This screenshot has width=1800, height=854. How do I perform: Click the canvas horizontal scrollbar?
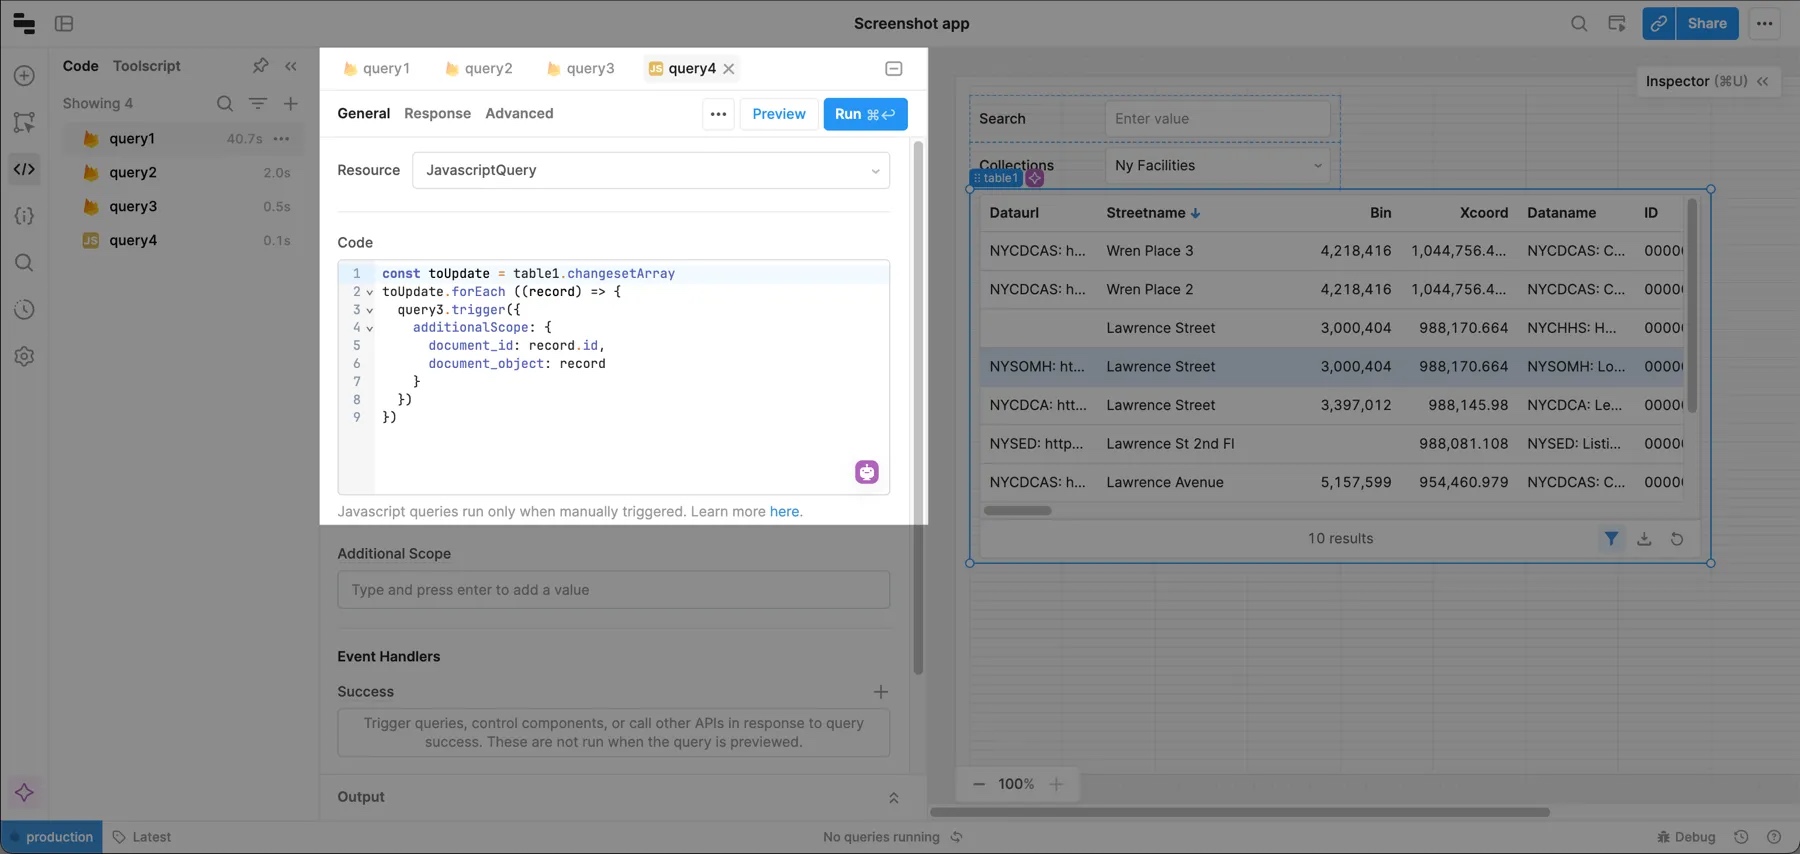coord(1240,813)
